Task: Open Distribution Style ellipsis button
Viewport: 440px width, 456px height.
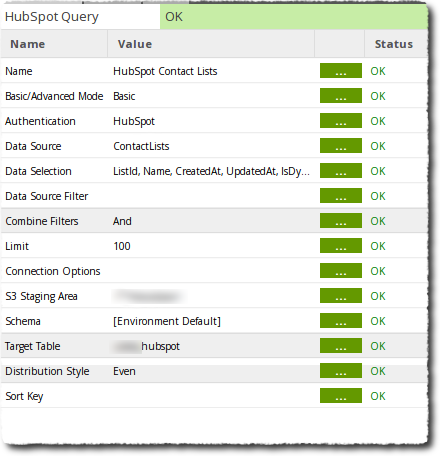Action: click(341, 371)
